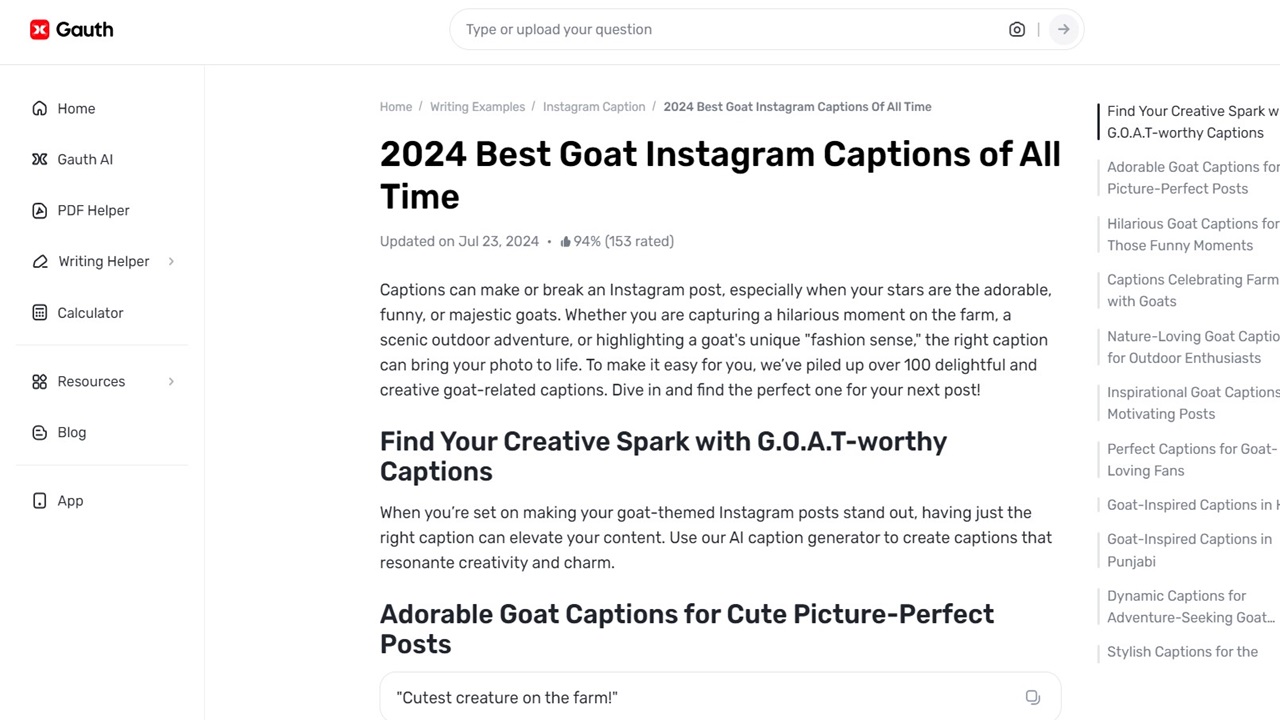Copy the caption using the copy icon

[1032, 697]
